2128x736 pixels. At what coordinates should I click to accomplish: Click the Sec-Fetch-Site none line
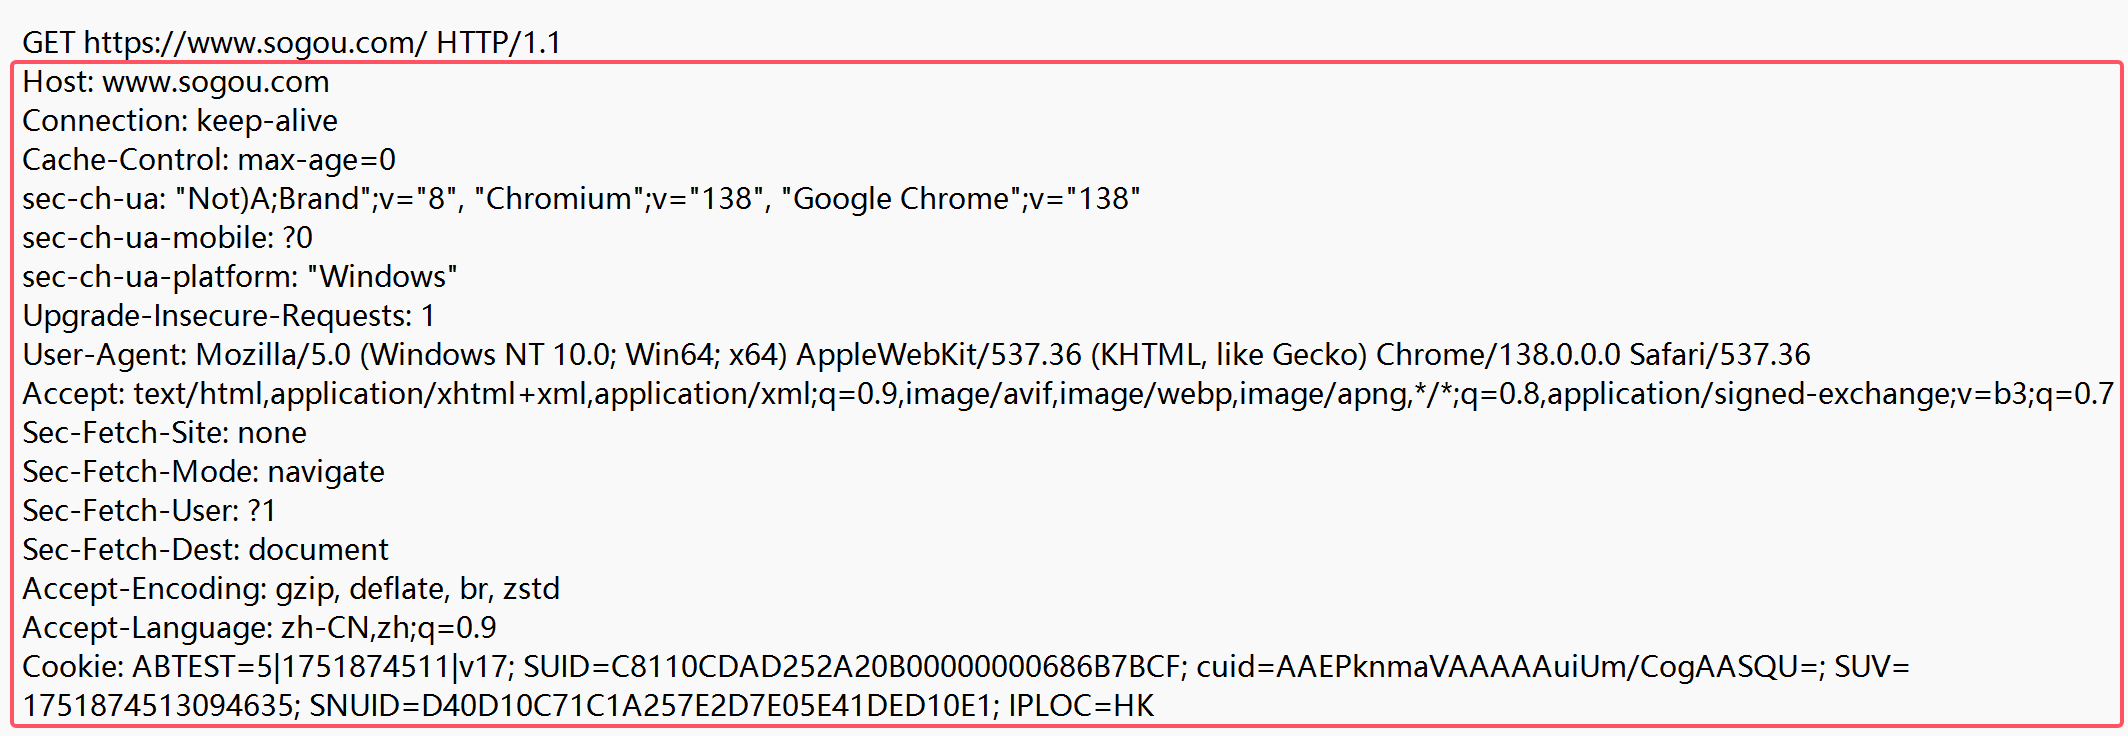(164, 433)
